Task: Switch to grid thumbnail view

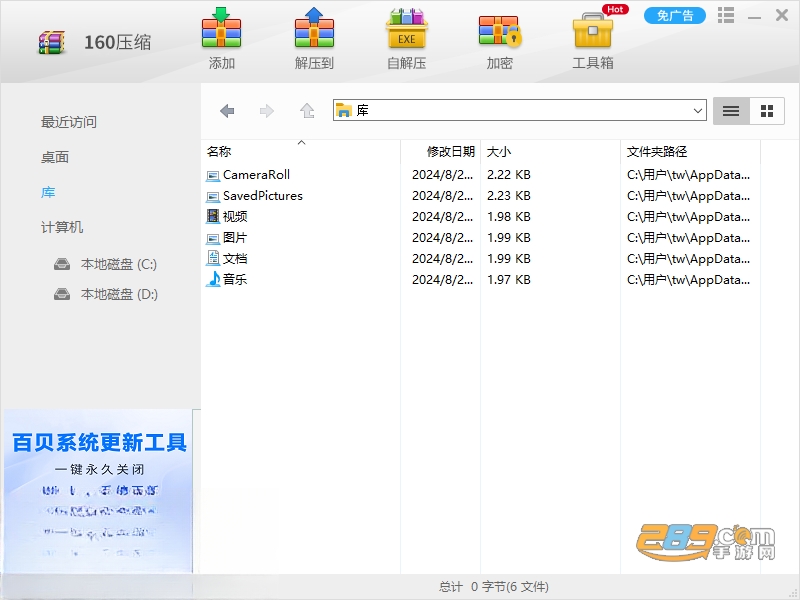Action: [767, 111]
